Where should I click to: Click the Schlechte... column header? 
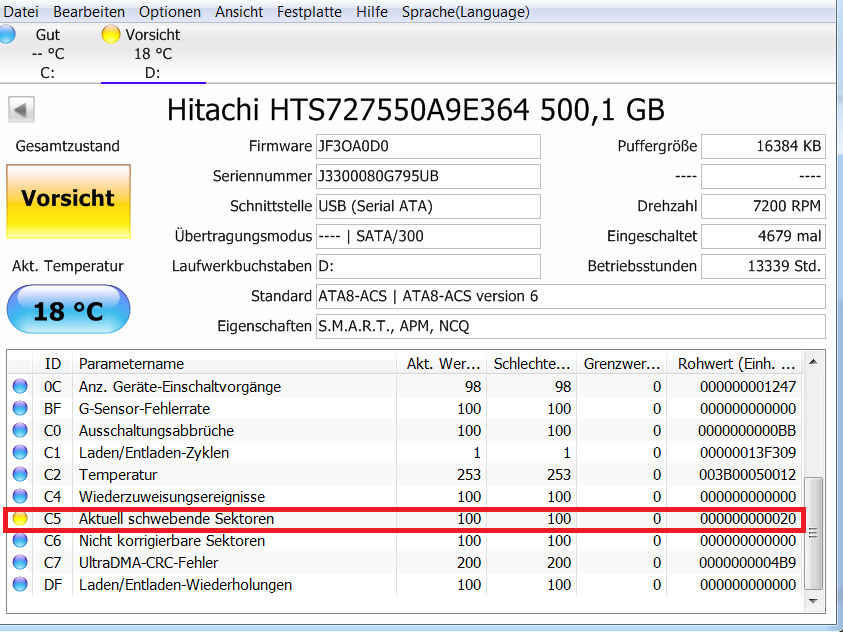click(531, 364)
